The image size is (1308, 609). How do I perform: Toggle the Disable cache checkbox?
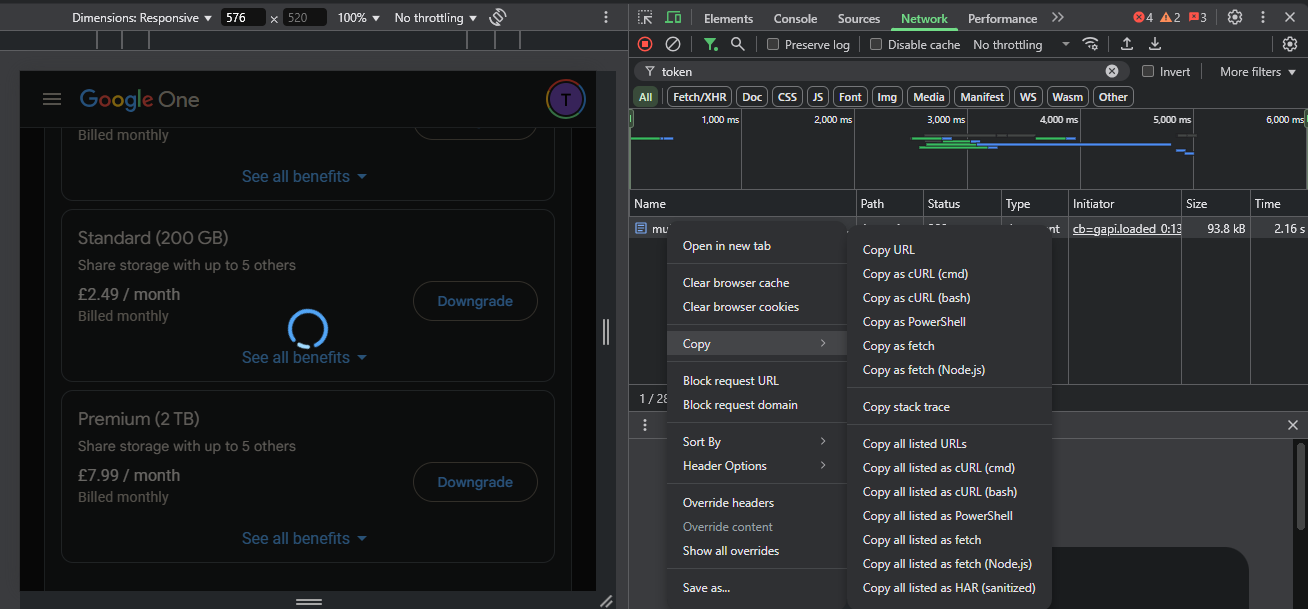click(876, 44)
